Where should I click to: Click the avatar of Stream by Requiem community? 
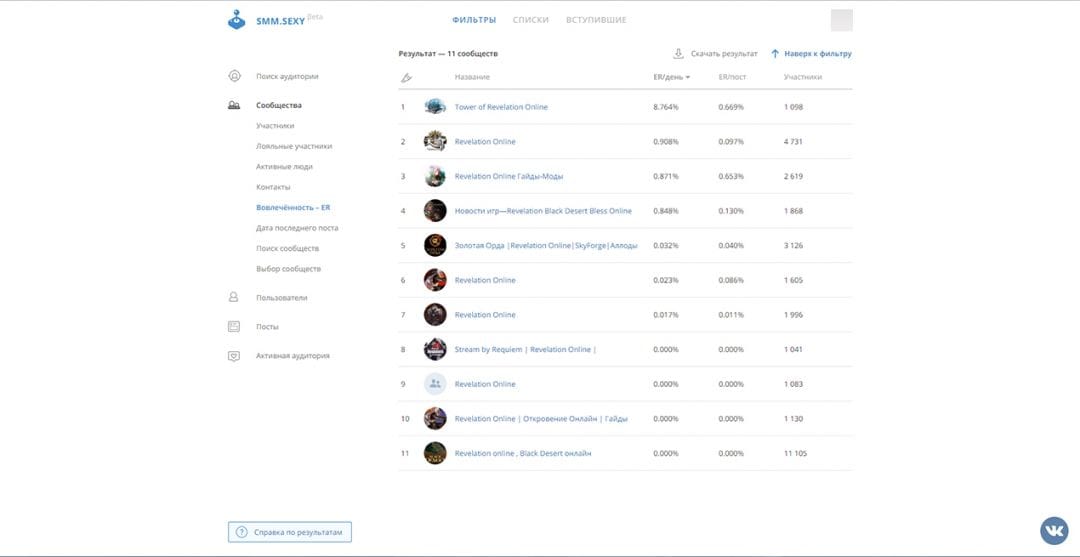point(435,349)
